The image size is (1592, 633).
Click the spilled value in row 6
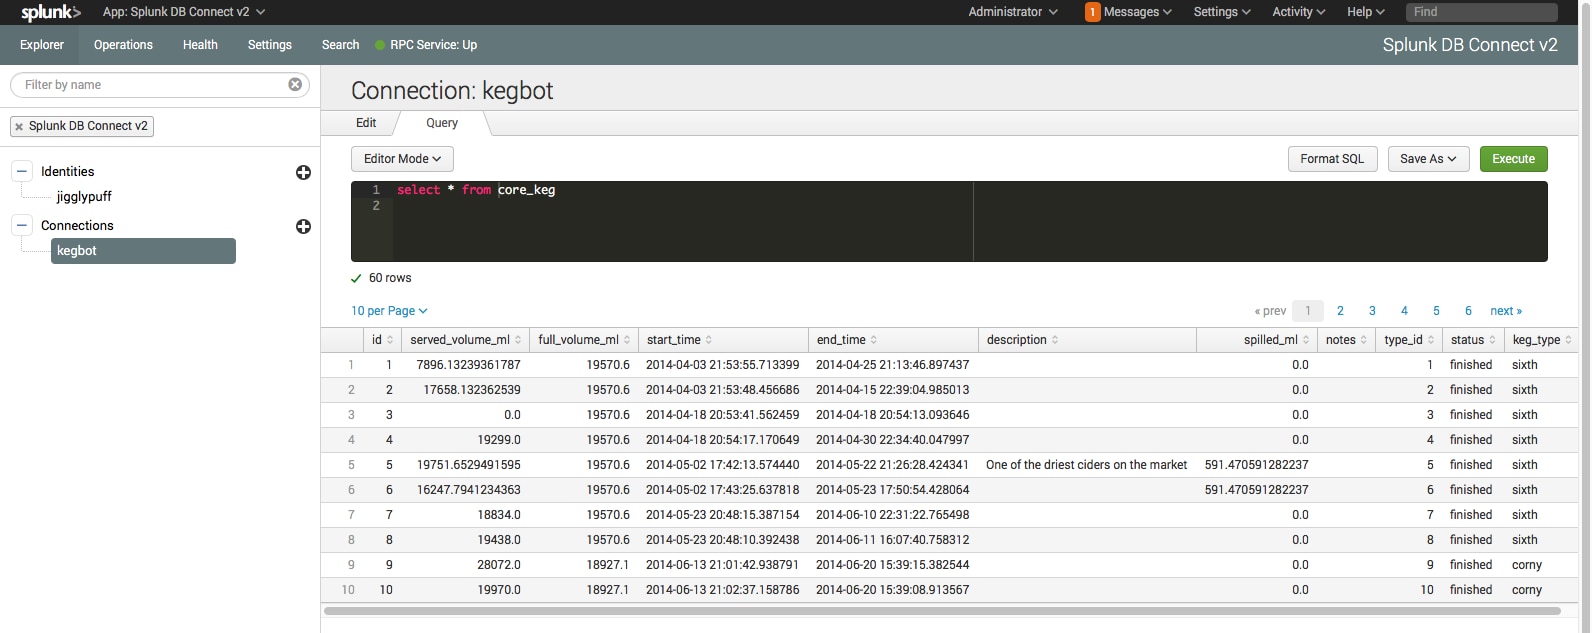[x=1256, y=490]
